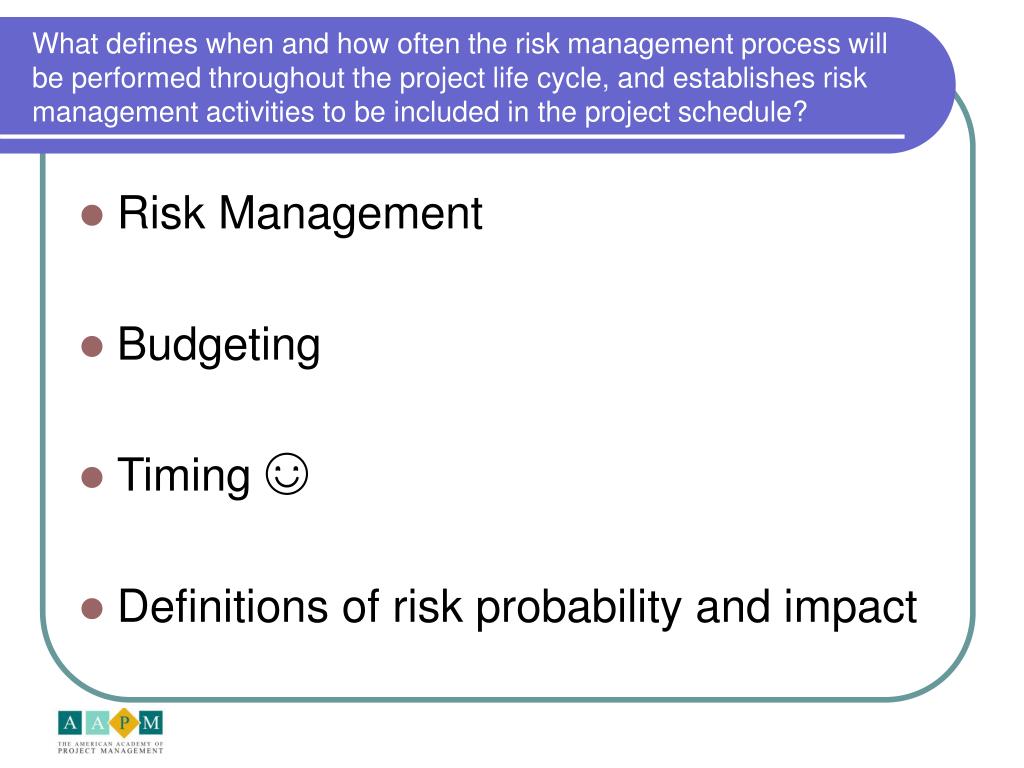Viewport: 1024px width, 768px height.
Task: Select the Budgeting answer
Action: coord(219,345)
